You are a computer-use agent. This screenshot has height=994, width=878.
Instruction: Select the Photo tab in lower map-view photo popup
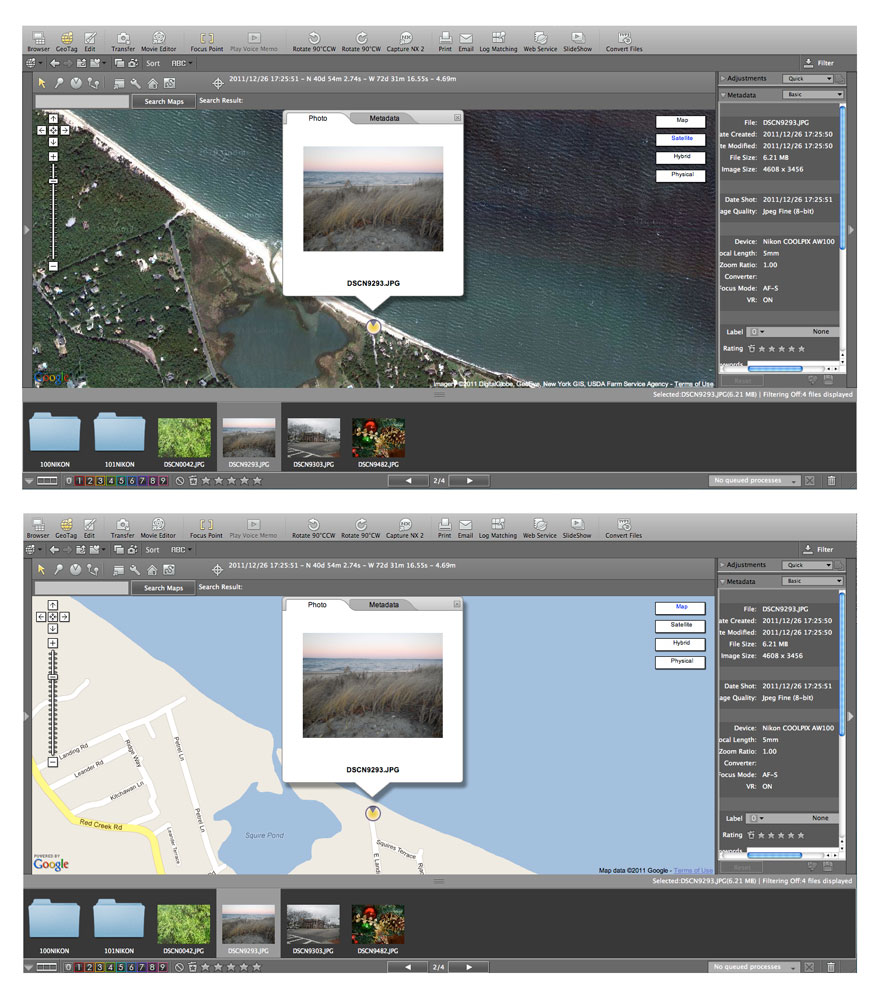[x=317, y=605]
